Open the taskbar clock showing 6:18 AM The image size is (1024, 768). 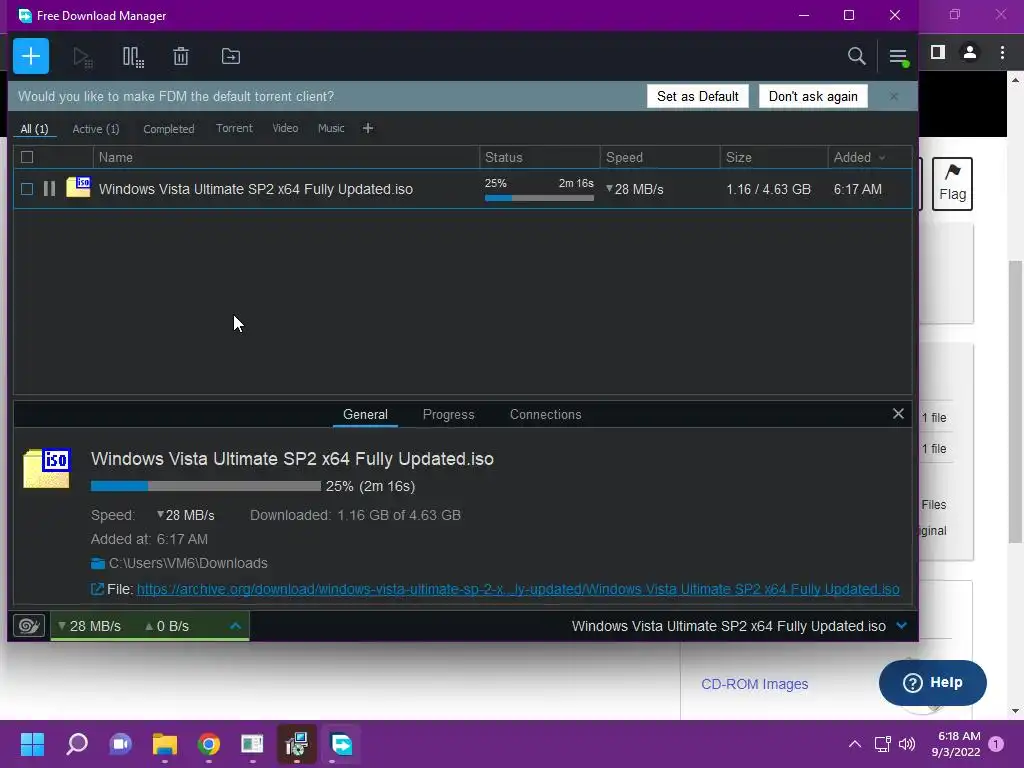(956, 744)
